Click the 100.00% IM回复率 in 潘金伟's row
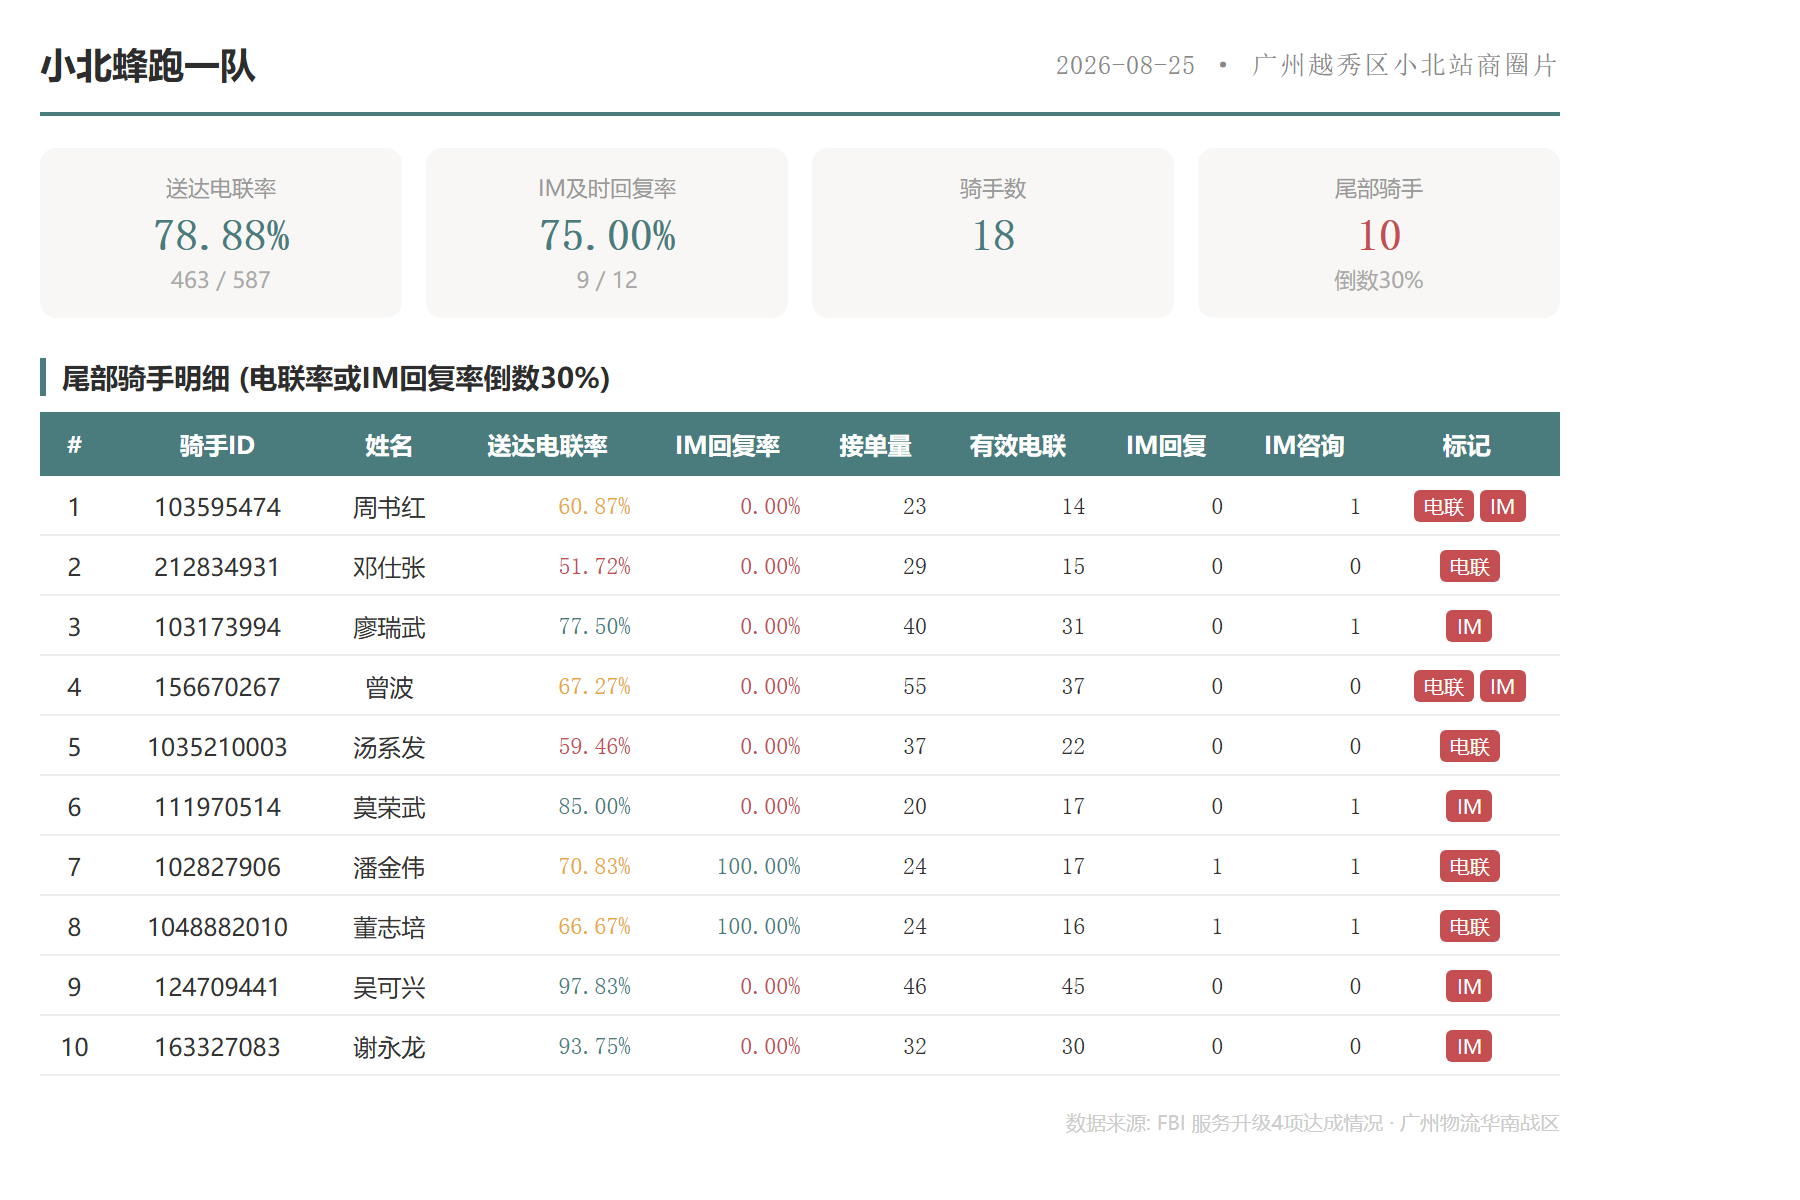The image size is (1800, 1200). [759, 866]
